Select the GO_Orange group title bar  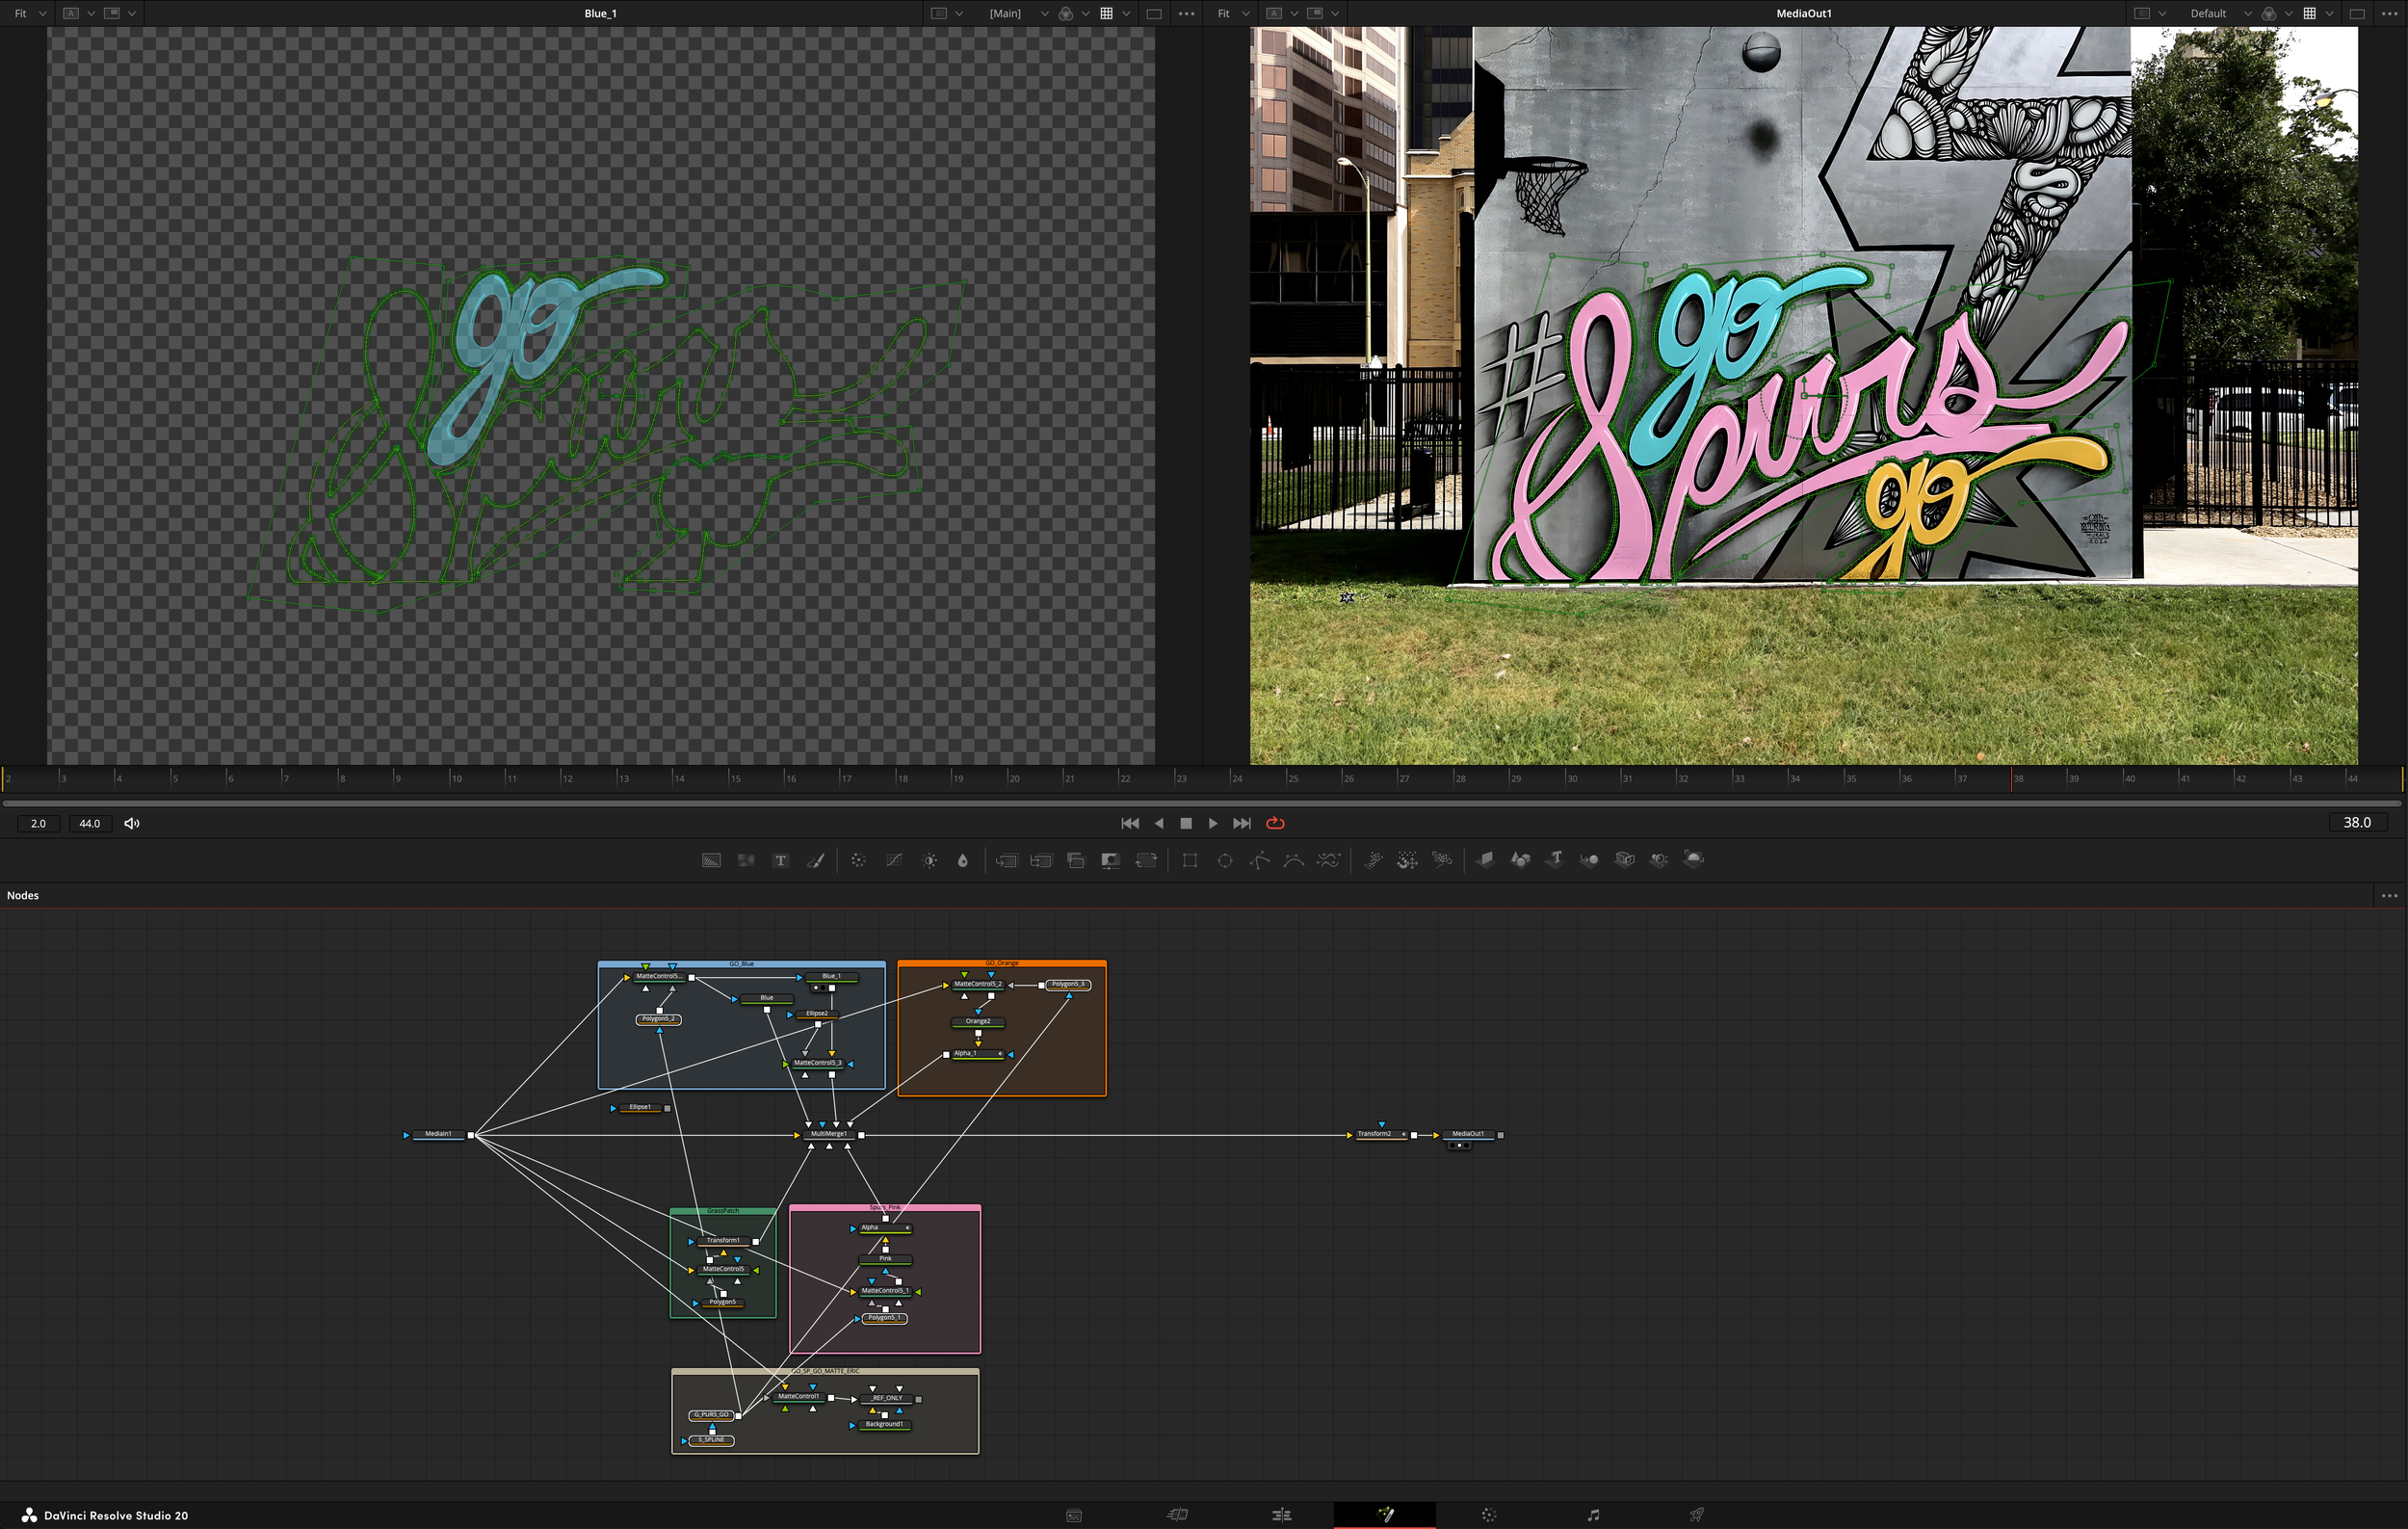(1001, 963)
